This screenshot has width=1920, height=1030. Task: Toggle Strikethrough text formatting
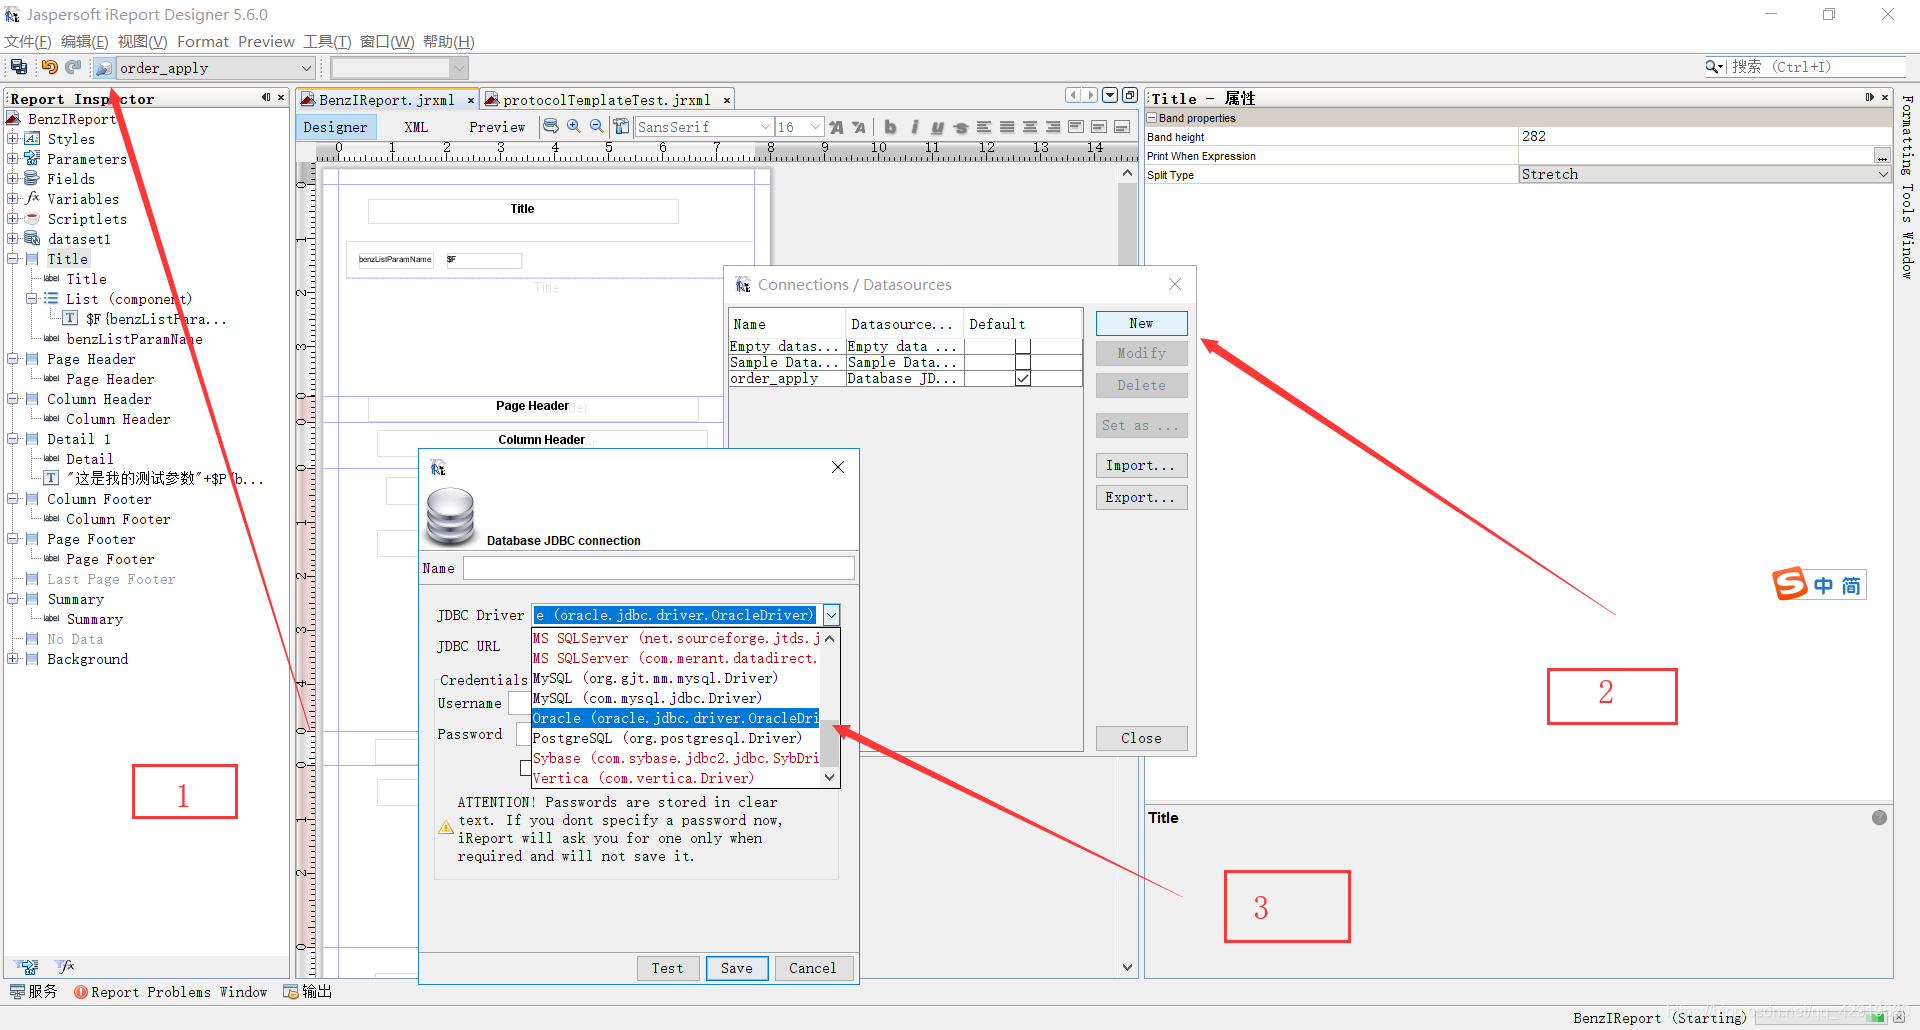pos(961,127)
